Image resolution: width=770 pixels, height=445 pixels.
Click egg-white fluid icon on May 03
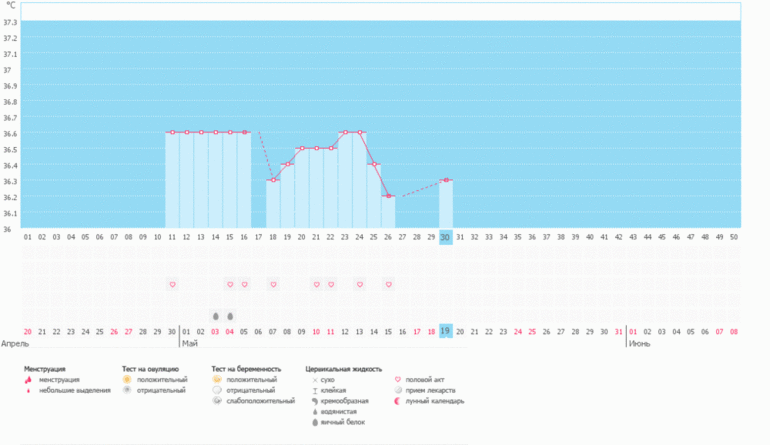pos(215,316)
